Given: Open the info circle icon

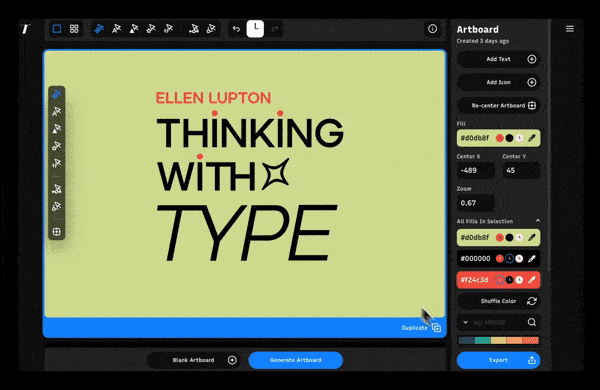Looking at the screenshot, I should (x=432, y=29).
